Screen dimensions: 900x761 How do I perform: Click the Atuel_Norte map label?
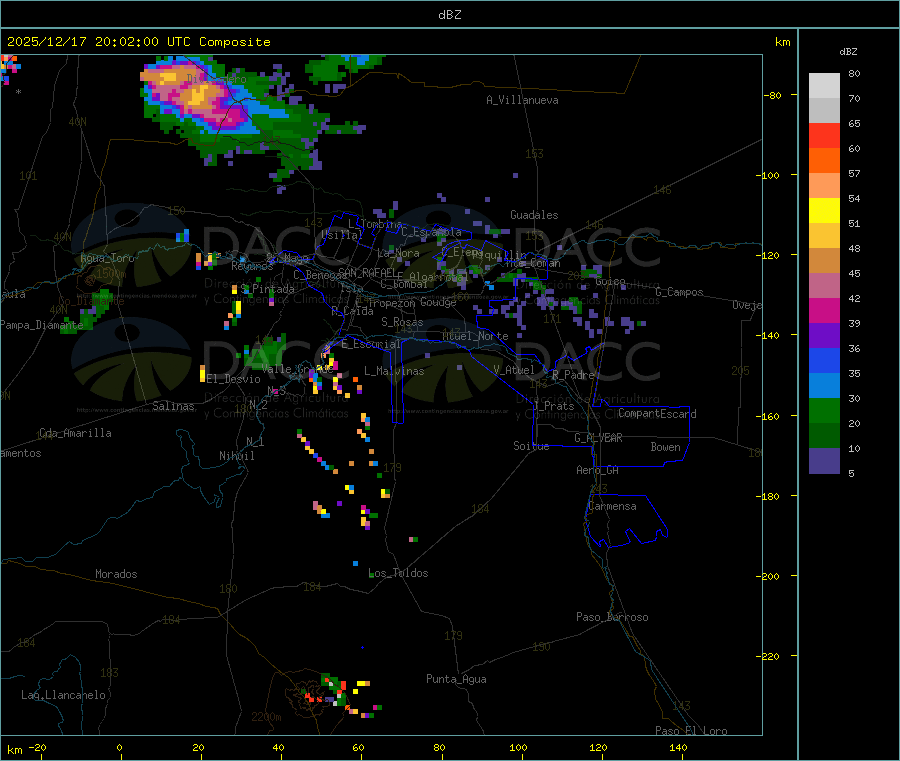(475, 336)
